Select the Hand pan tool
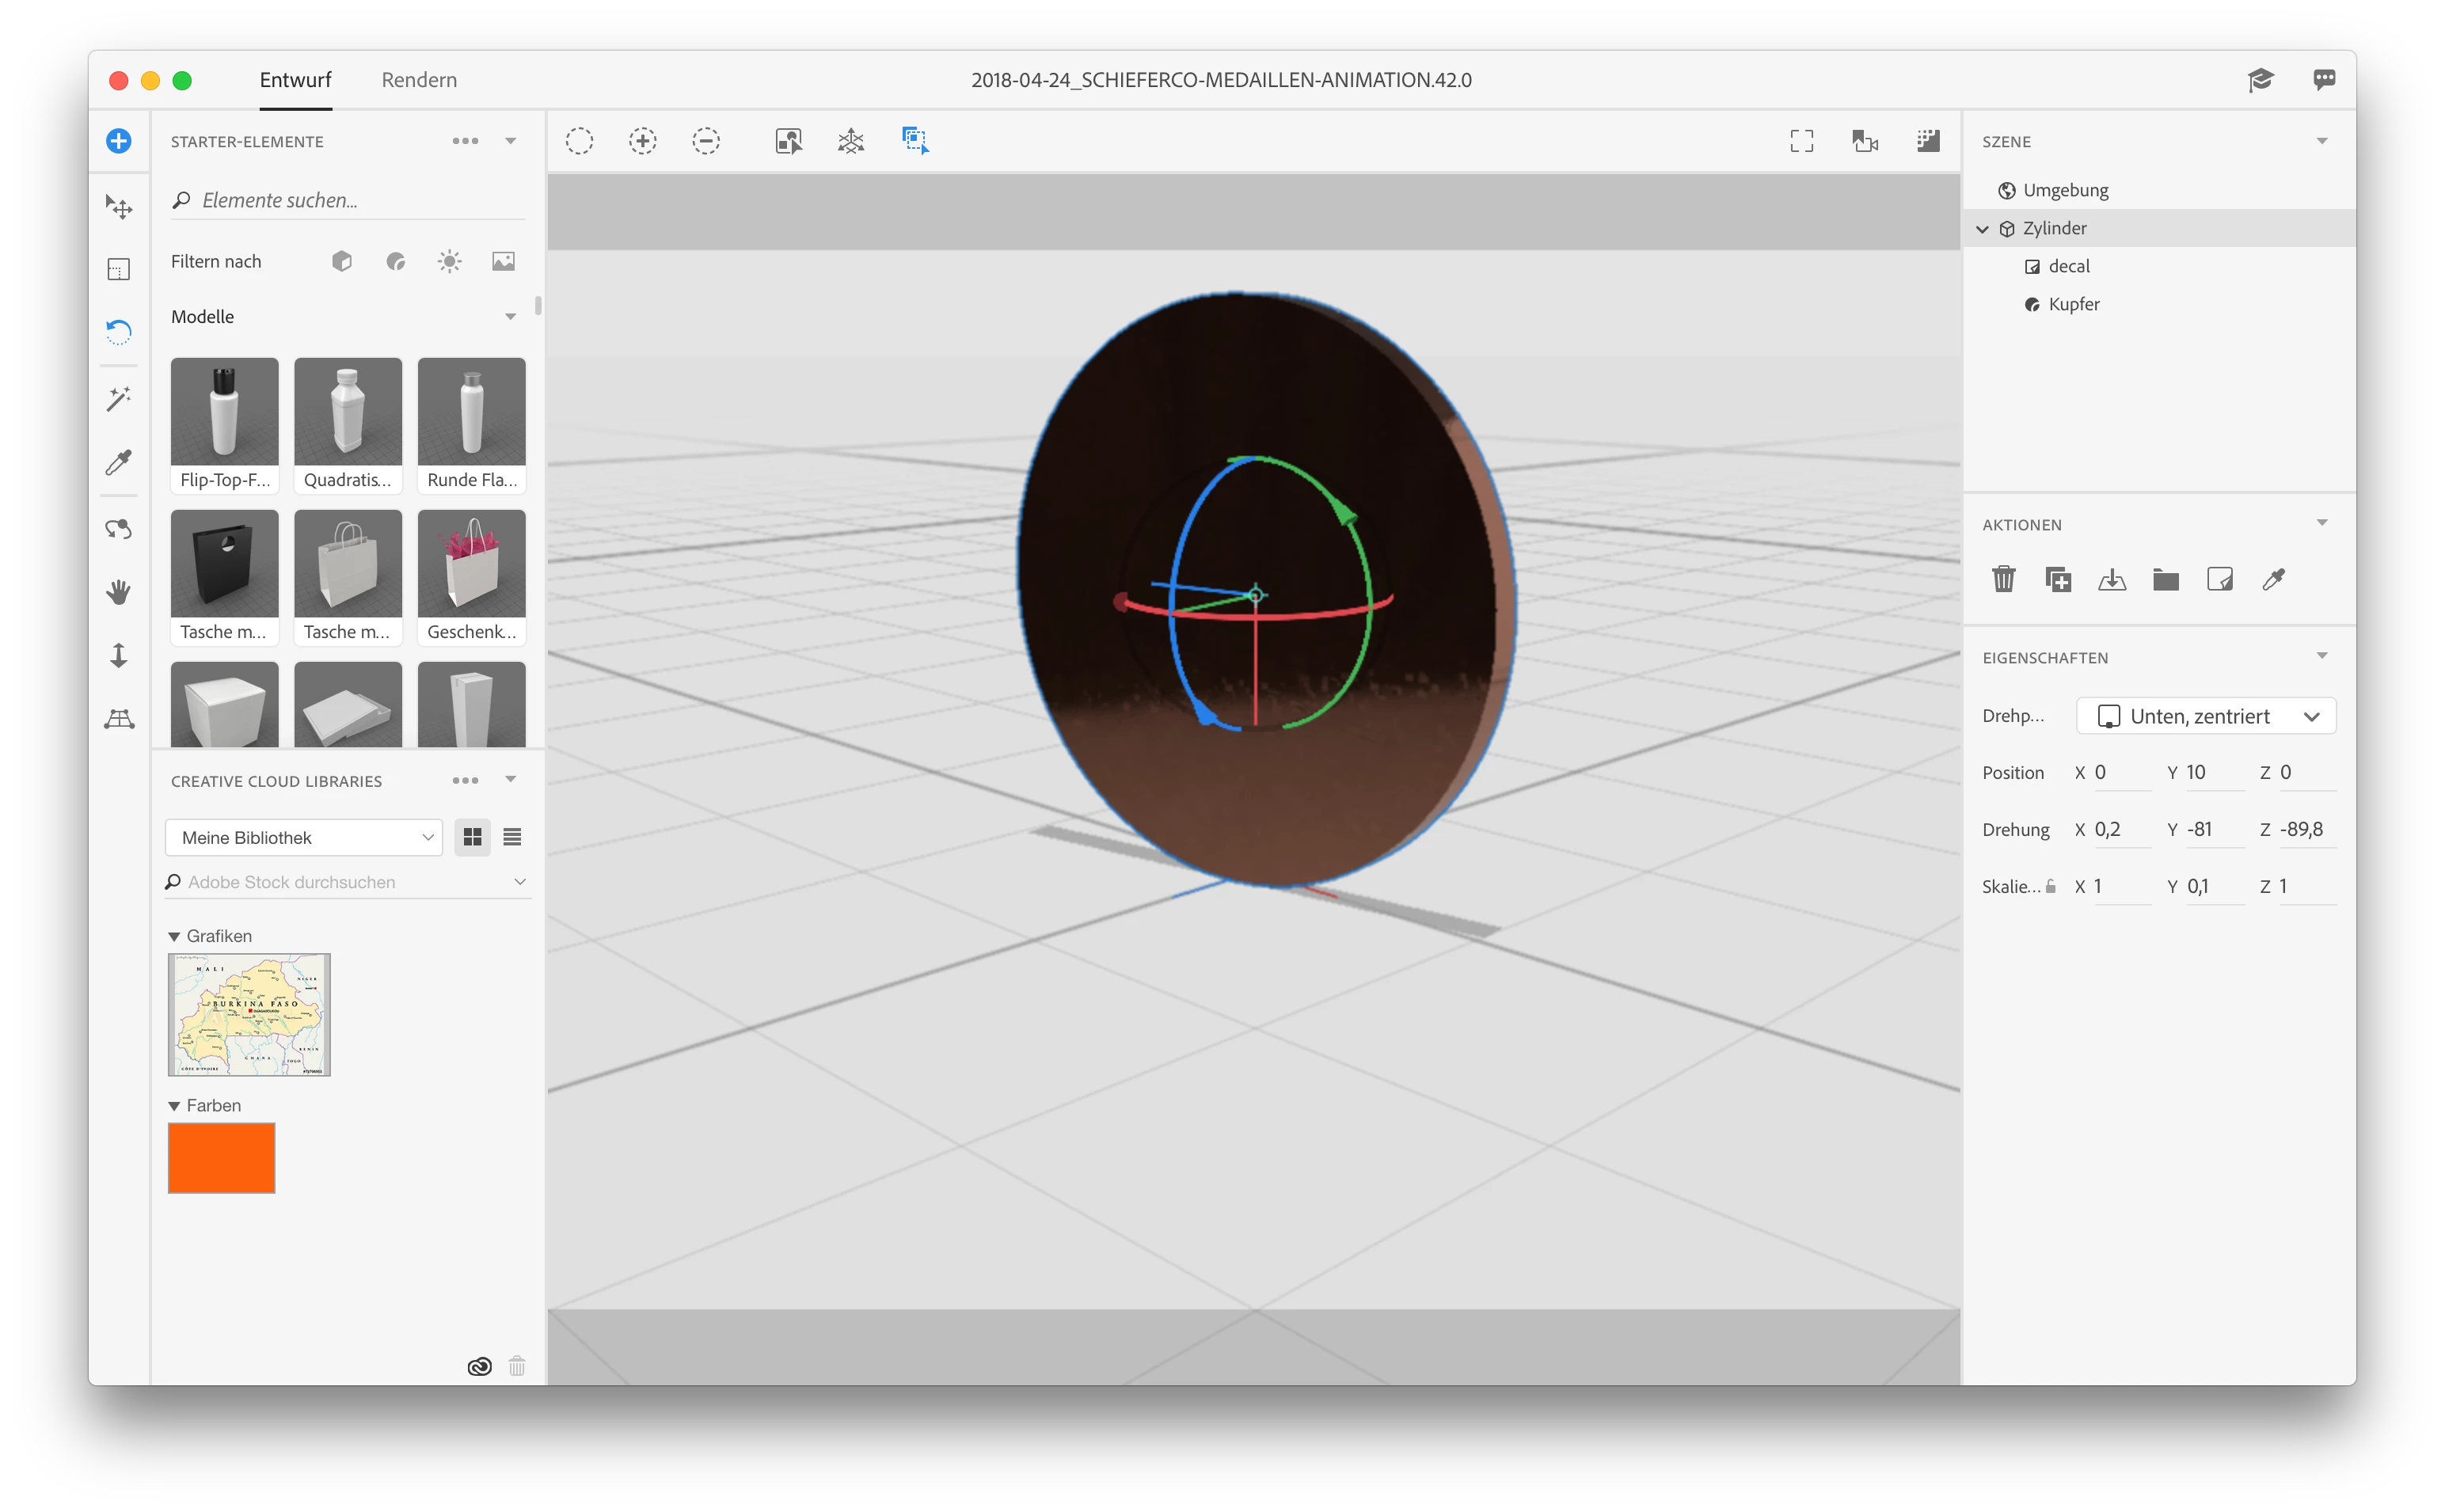Screen dimensions: 2445x1512 click(x=119, y=592)
